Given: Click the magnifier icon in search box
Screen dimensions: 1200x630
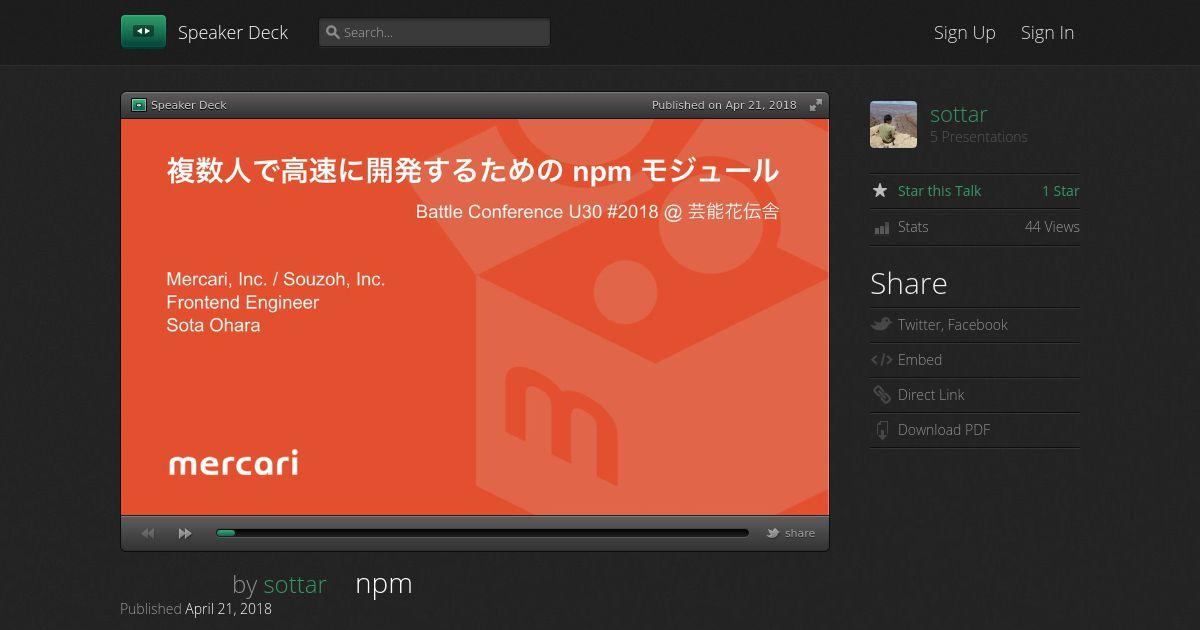Looking at the screenshot, I should coord(333,32).
